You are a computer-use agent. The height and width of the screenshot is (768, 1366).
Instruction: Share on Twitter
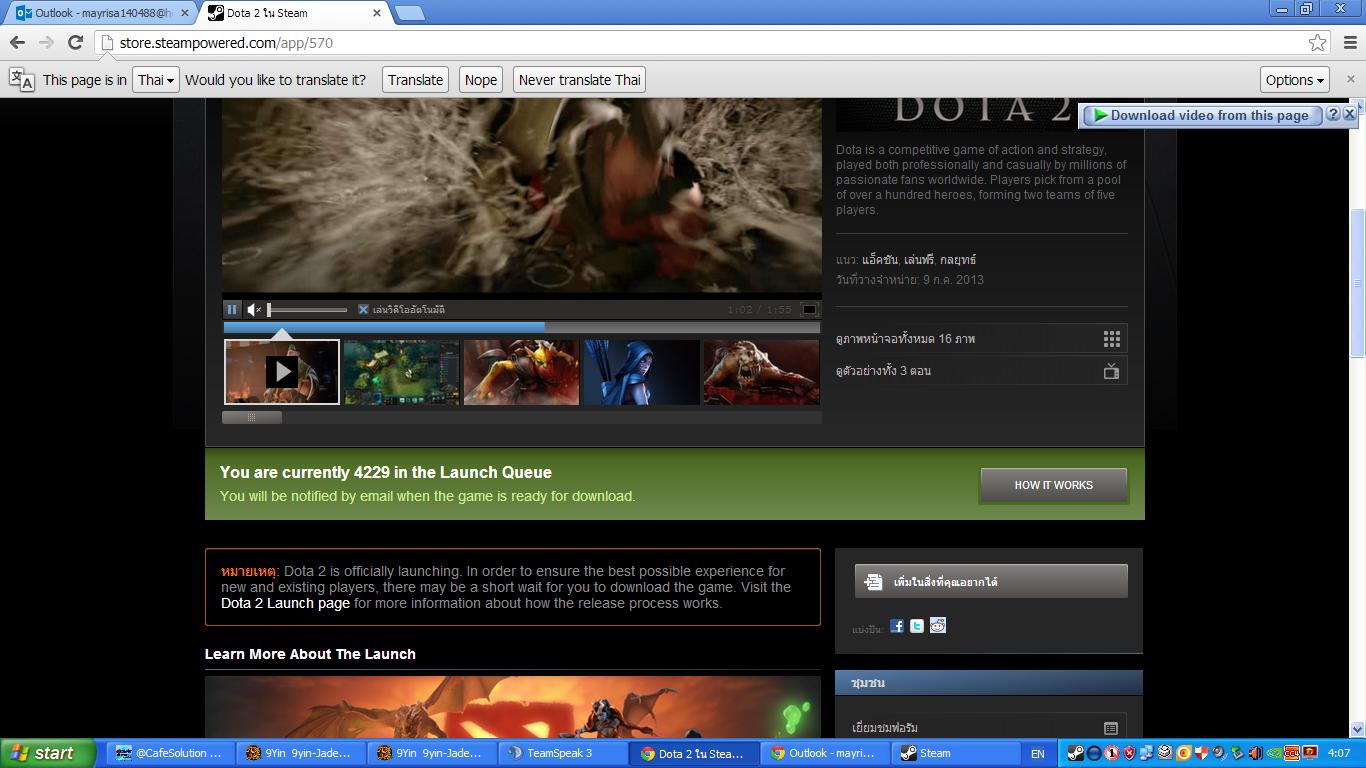[x=917, y=626]
